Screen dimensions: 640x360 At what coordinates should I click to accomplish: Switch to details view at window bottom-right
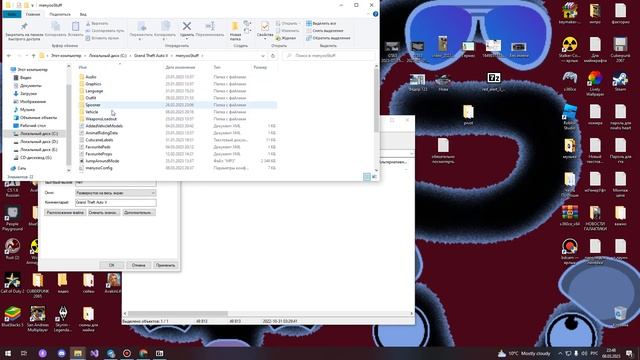coord(367,176)
